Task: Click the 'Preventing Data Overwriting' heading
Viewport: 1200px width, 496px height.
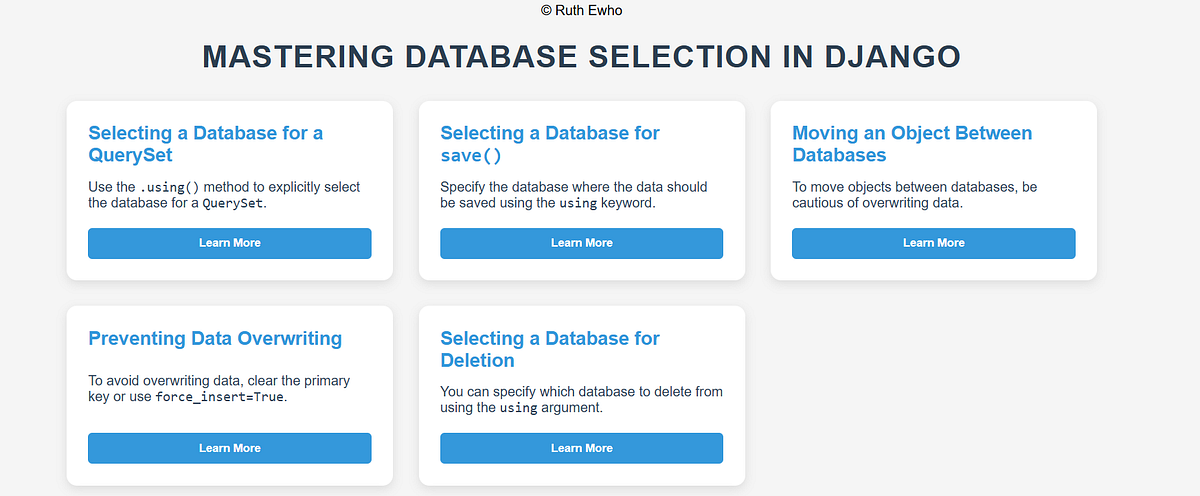Action: click(215, 338)
